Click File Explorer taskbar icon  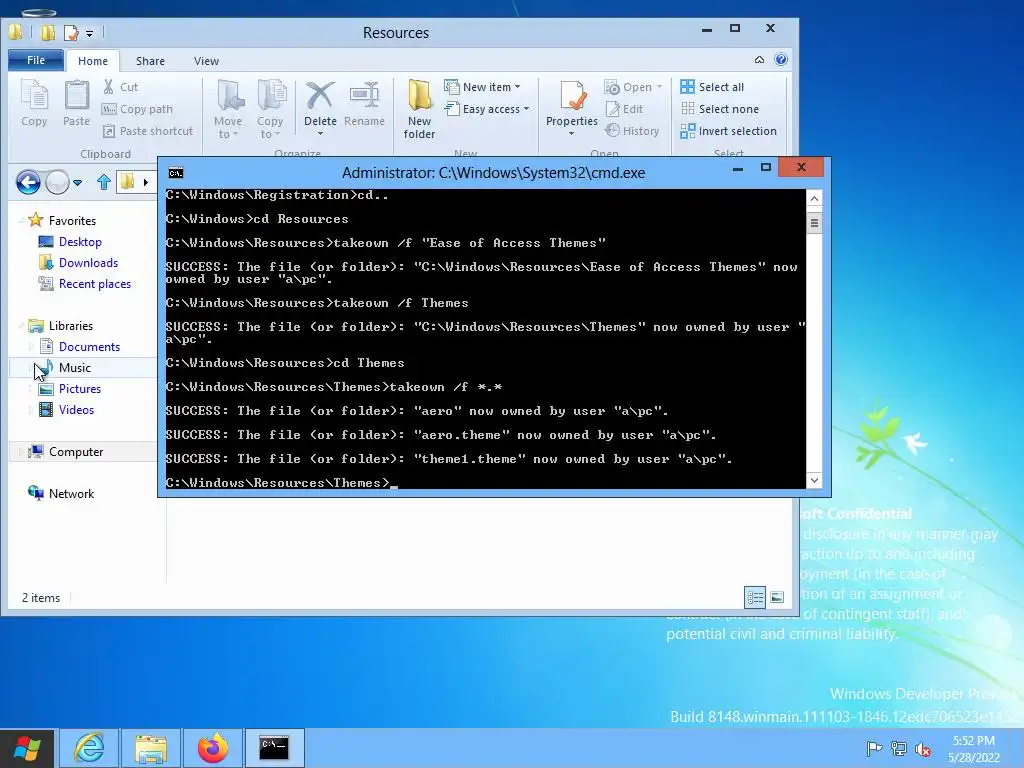tap(151, 748)
